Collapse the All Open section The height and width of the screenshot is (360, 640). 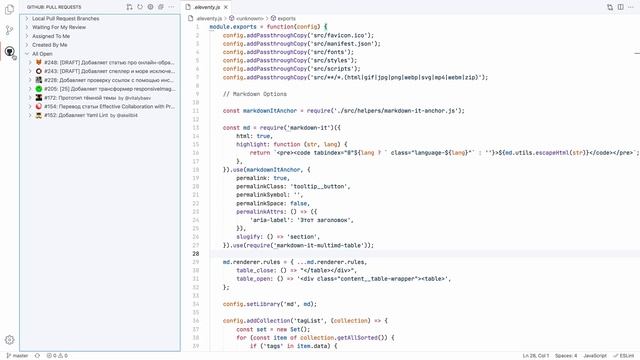tap(27, 53)
